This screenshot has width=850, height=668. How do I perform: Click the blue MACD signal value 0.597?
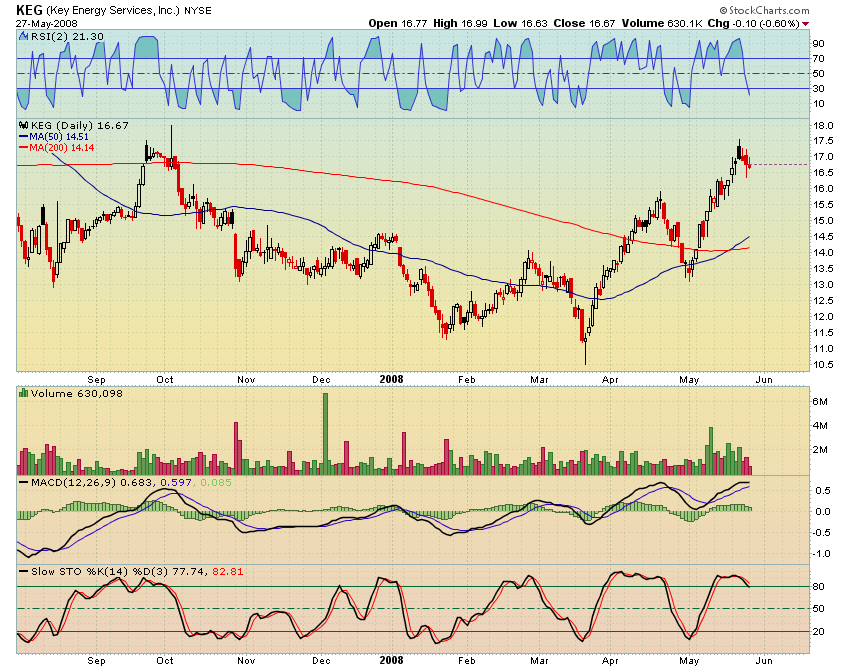point(176,482)
